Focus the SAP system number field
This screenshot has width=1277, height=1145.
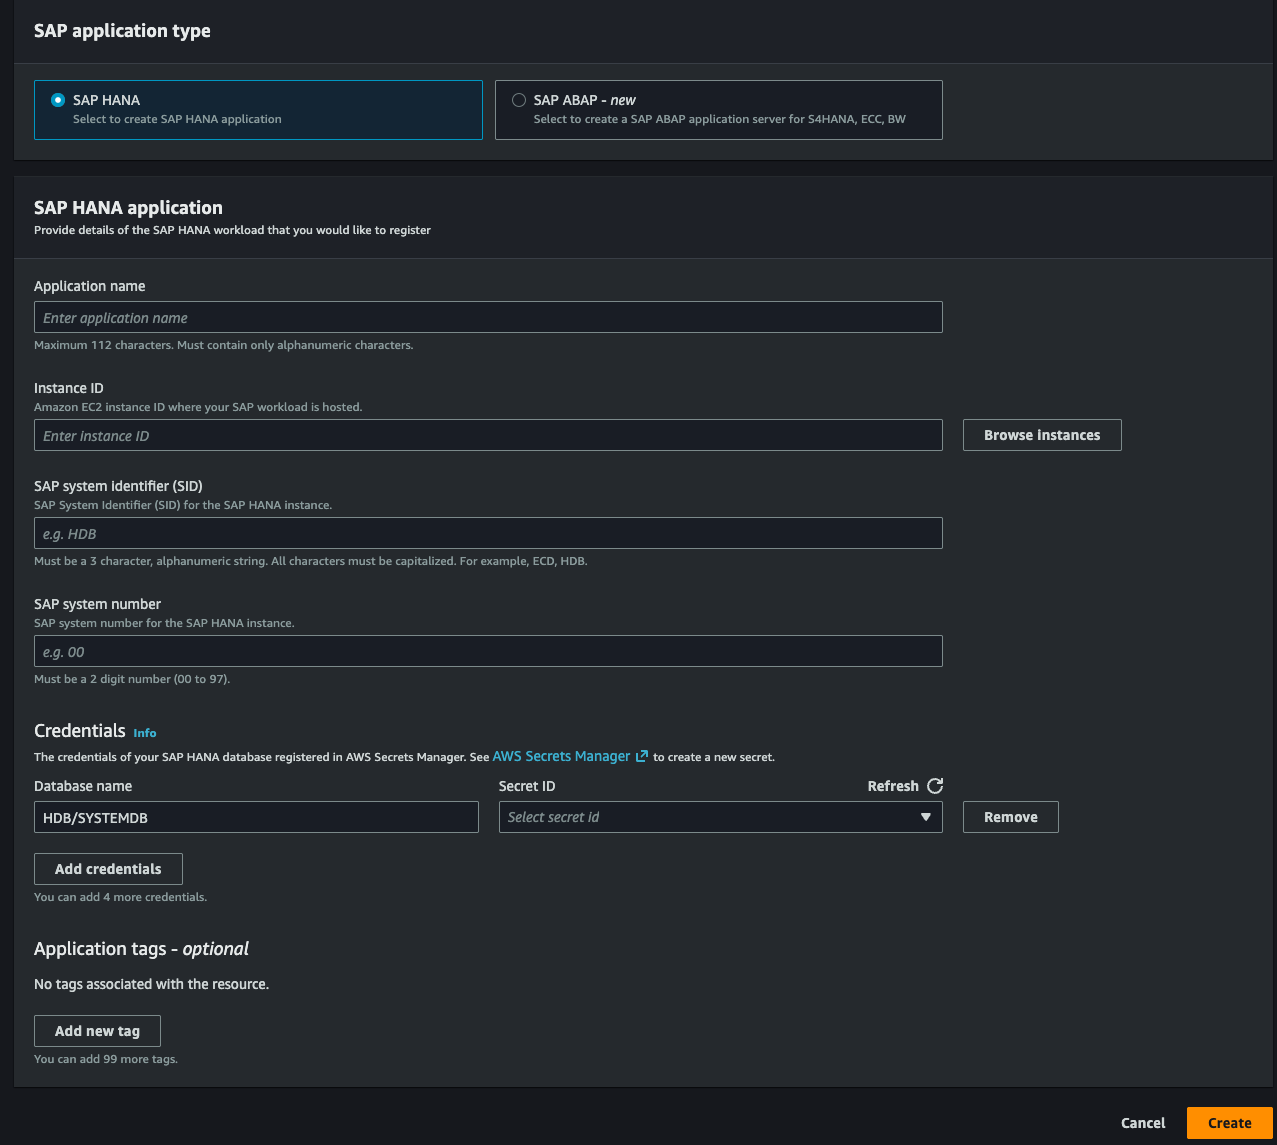pos(488,652)
